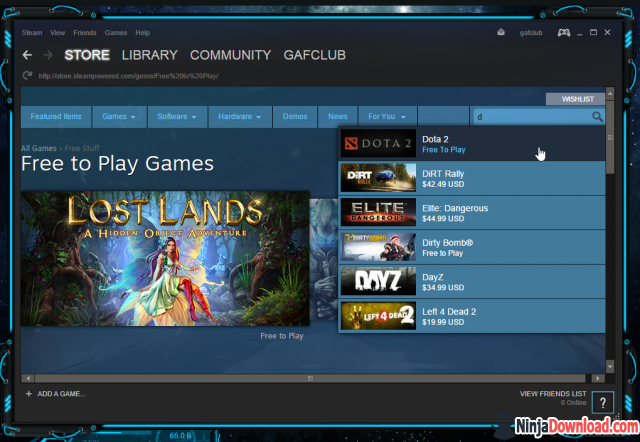Select the Elite: Dangerous result title

455,208
